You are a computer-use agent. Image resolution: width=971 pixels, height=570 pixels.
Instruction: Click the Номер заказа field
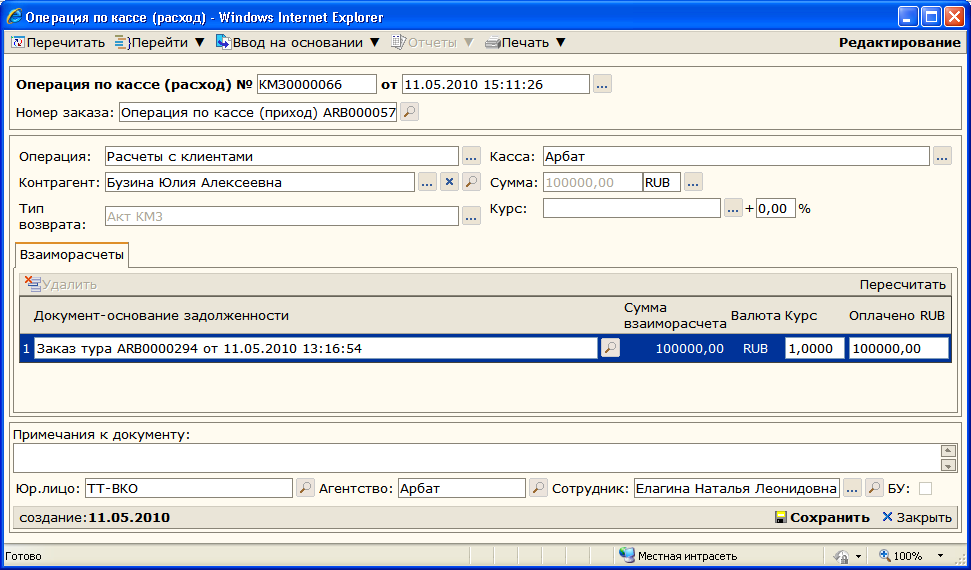tap(258, 113)
